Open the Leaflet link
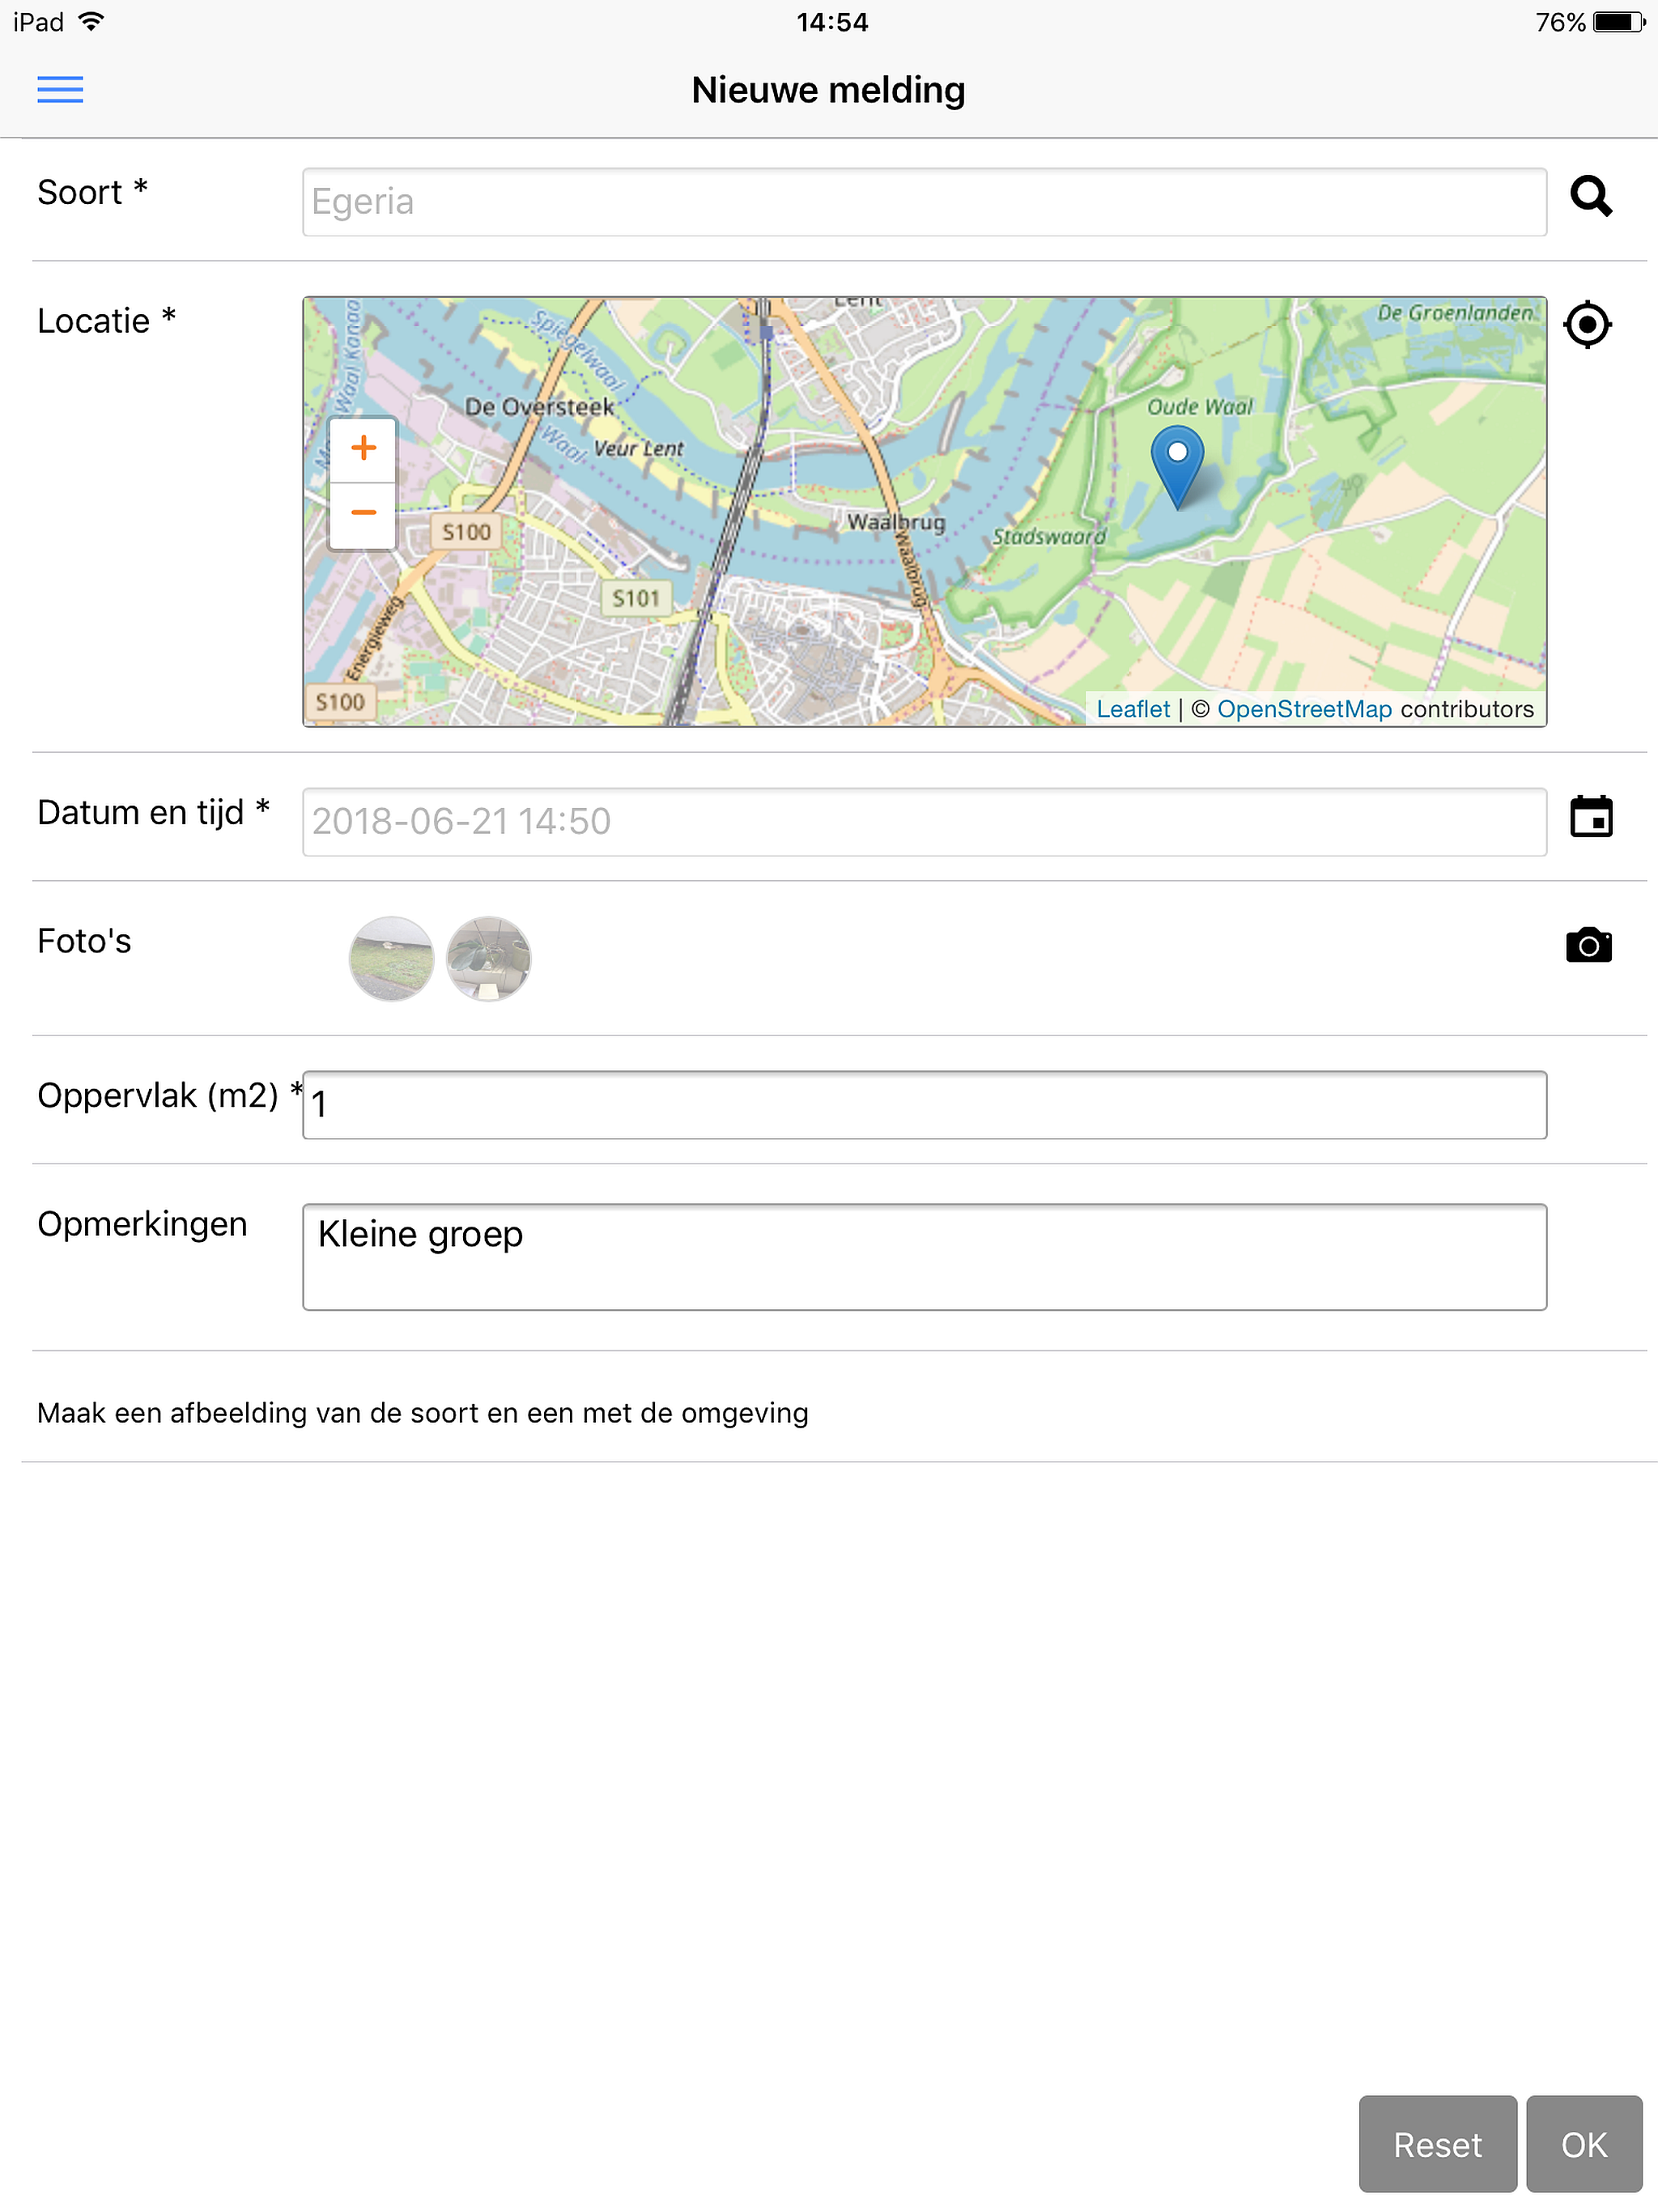Image resolution: width=1658 pixels, height=2212 pixels. (x=1132, y=709)
